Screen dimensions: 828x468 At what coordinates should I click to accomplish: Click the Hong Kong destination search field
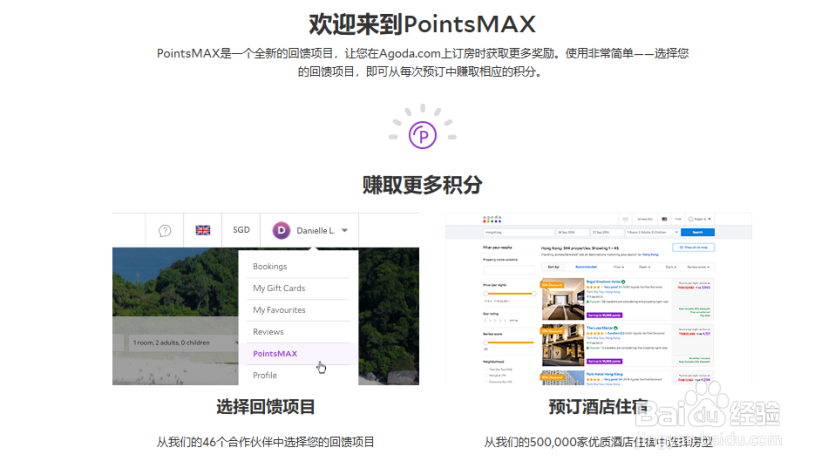coord(519,232)
